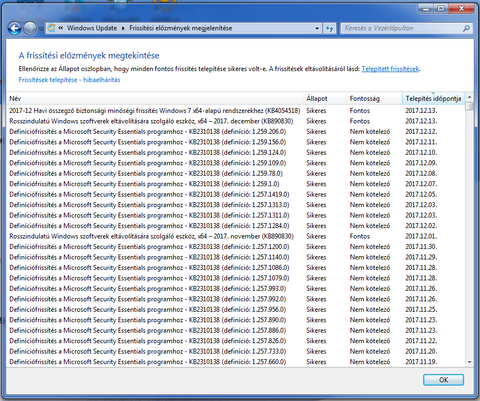Select the definition 1.259.124.0 row

pyautogui.click(x=235, y=152)
